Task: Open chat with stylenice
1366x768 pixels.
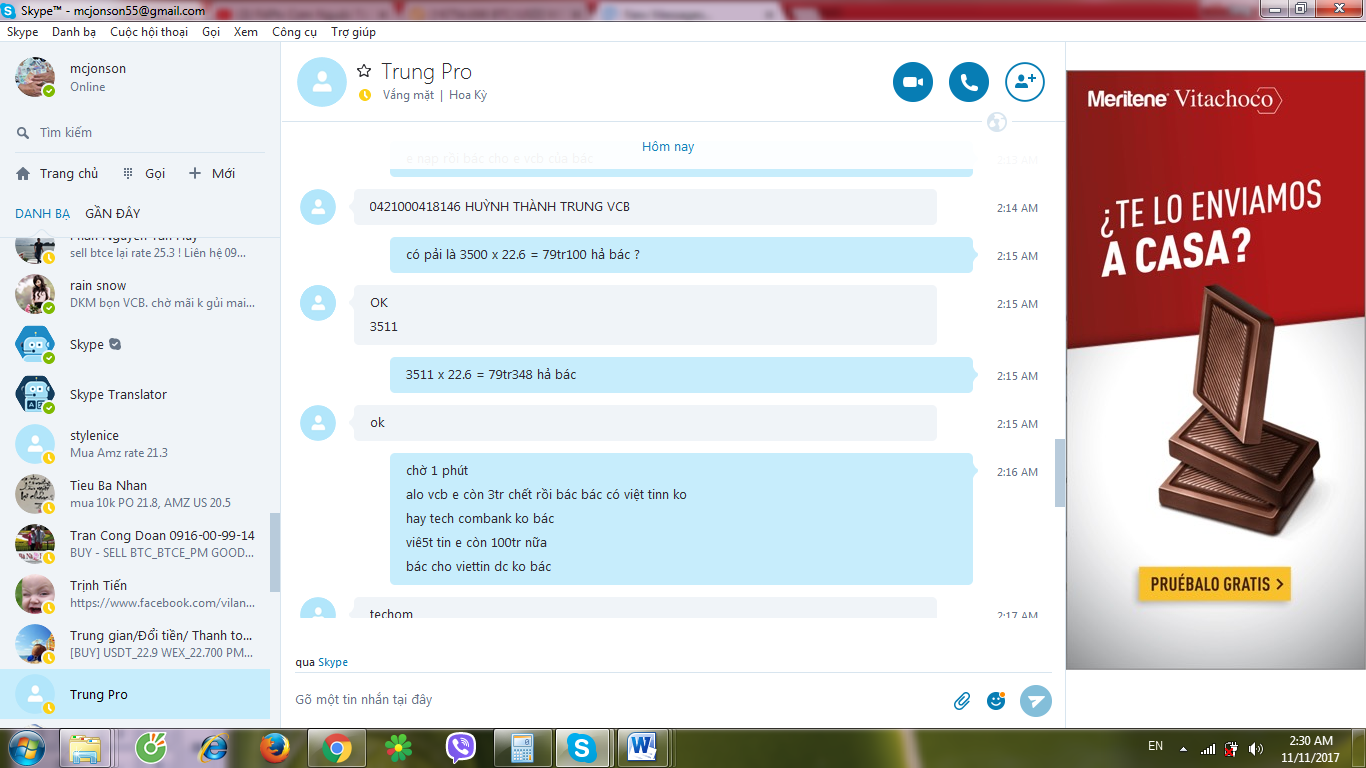Action: 135,444
